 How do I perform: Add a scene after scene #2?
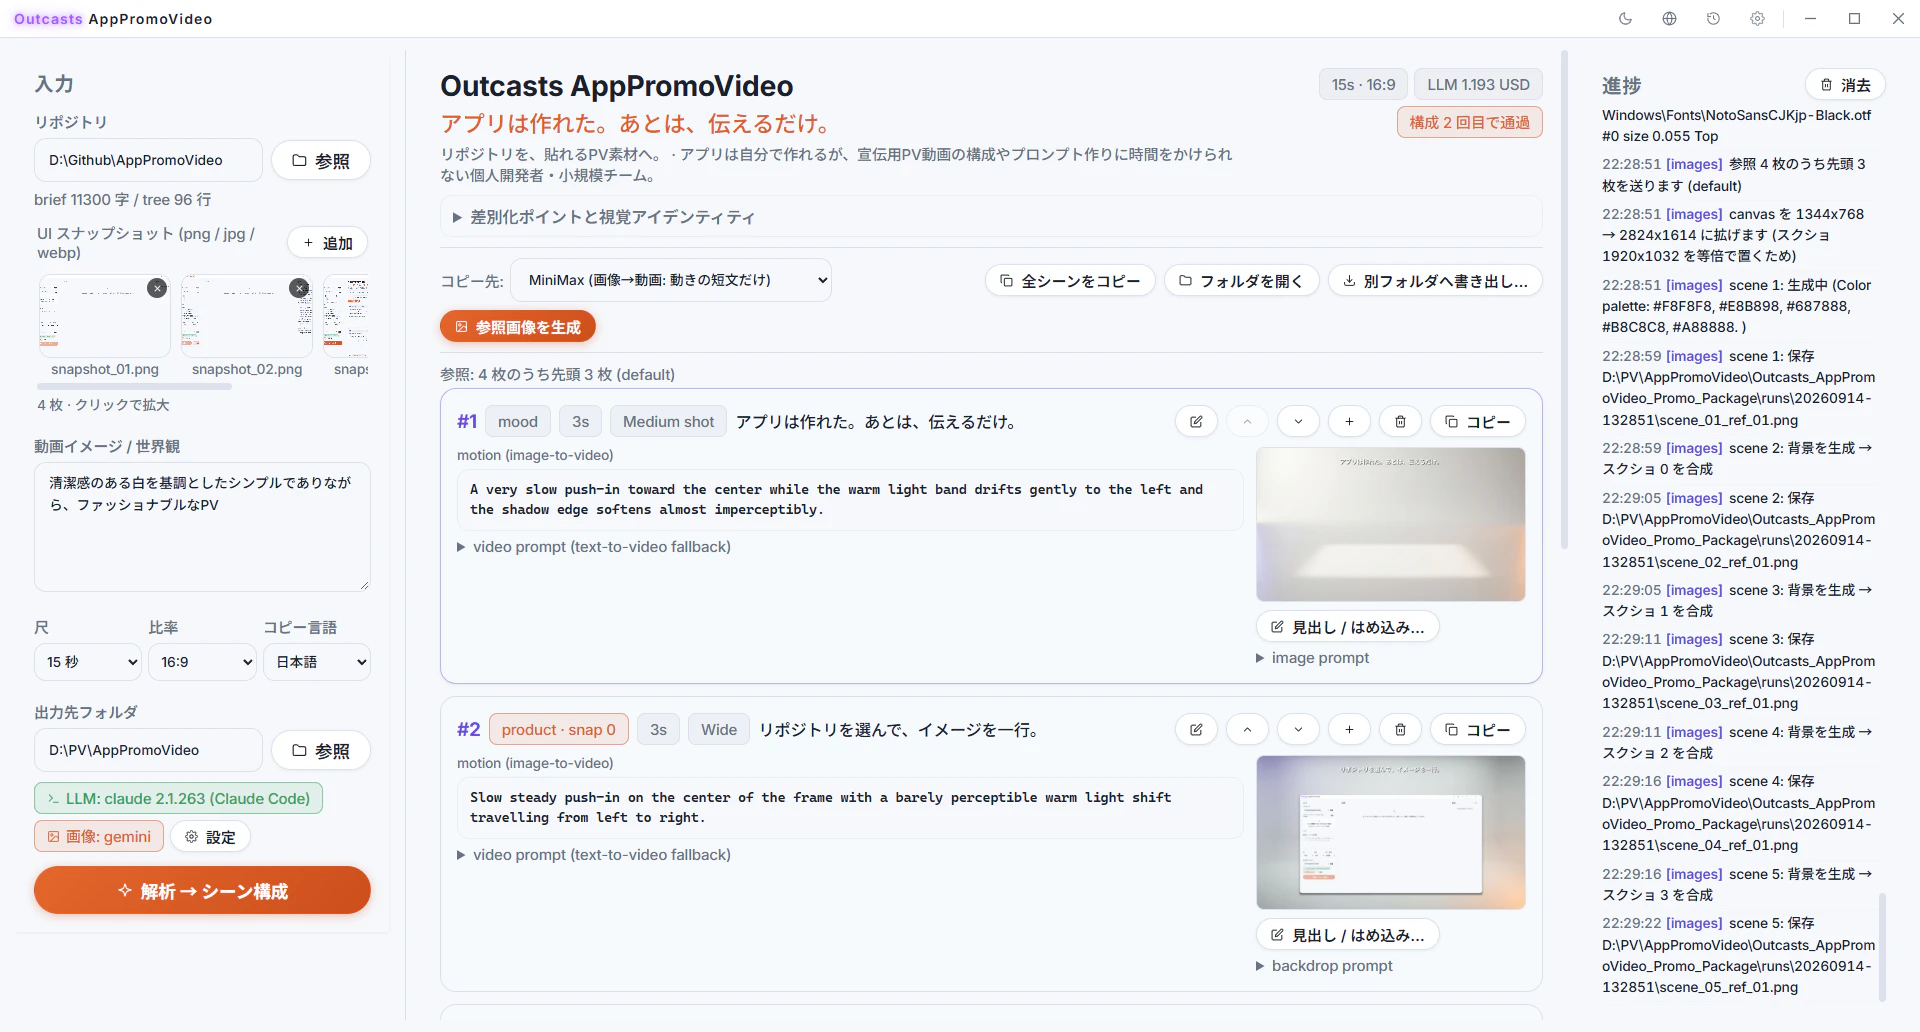tap(1349, 730)
